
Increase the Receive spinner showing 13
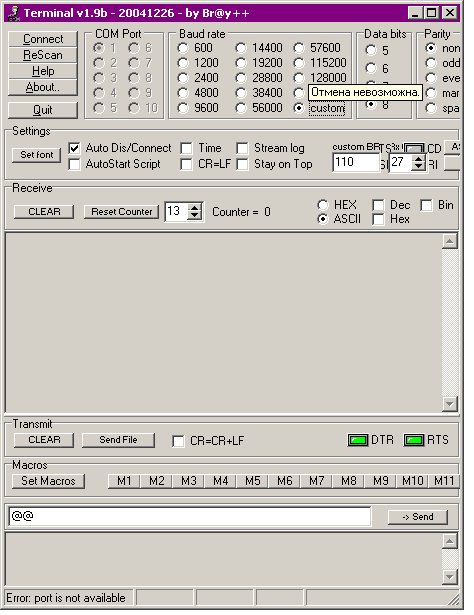194,208
